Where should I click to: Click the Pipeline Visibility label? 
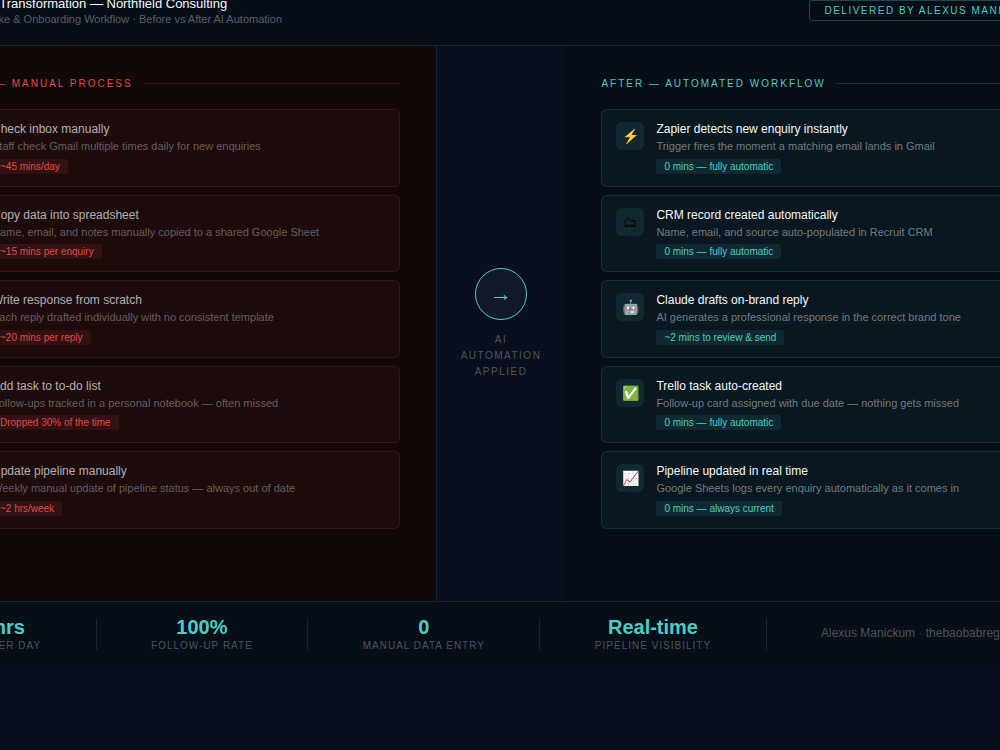click(652, 645)
